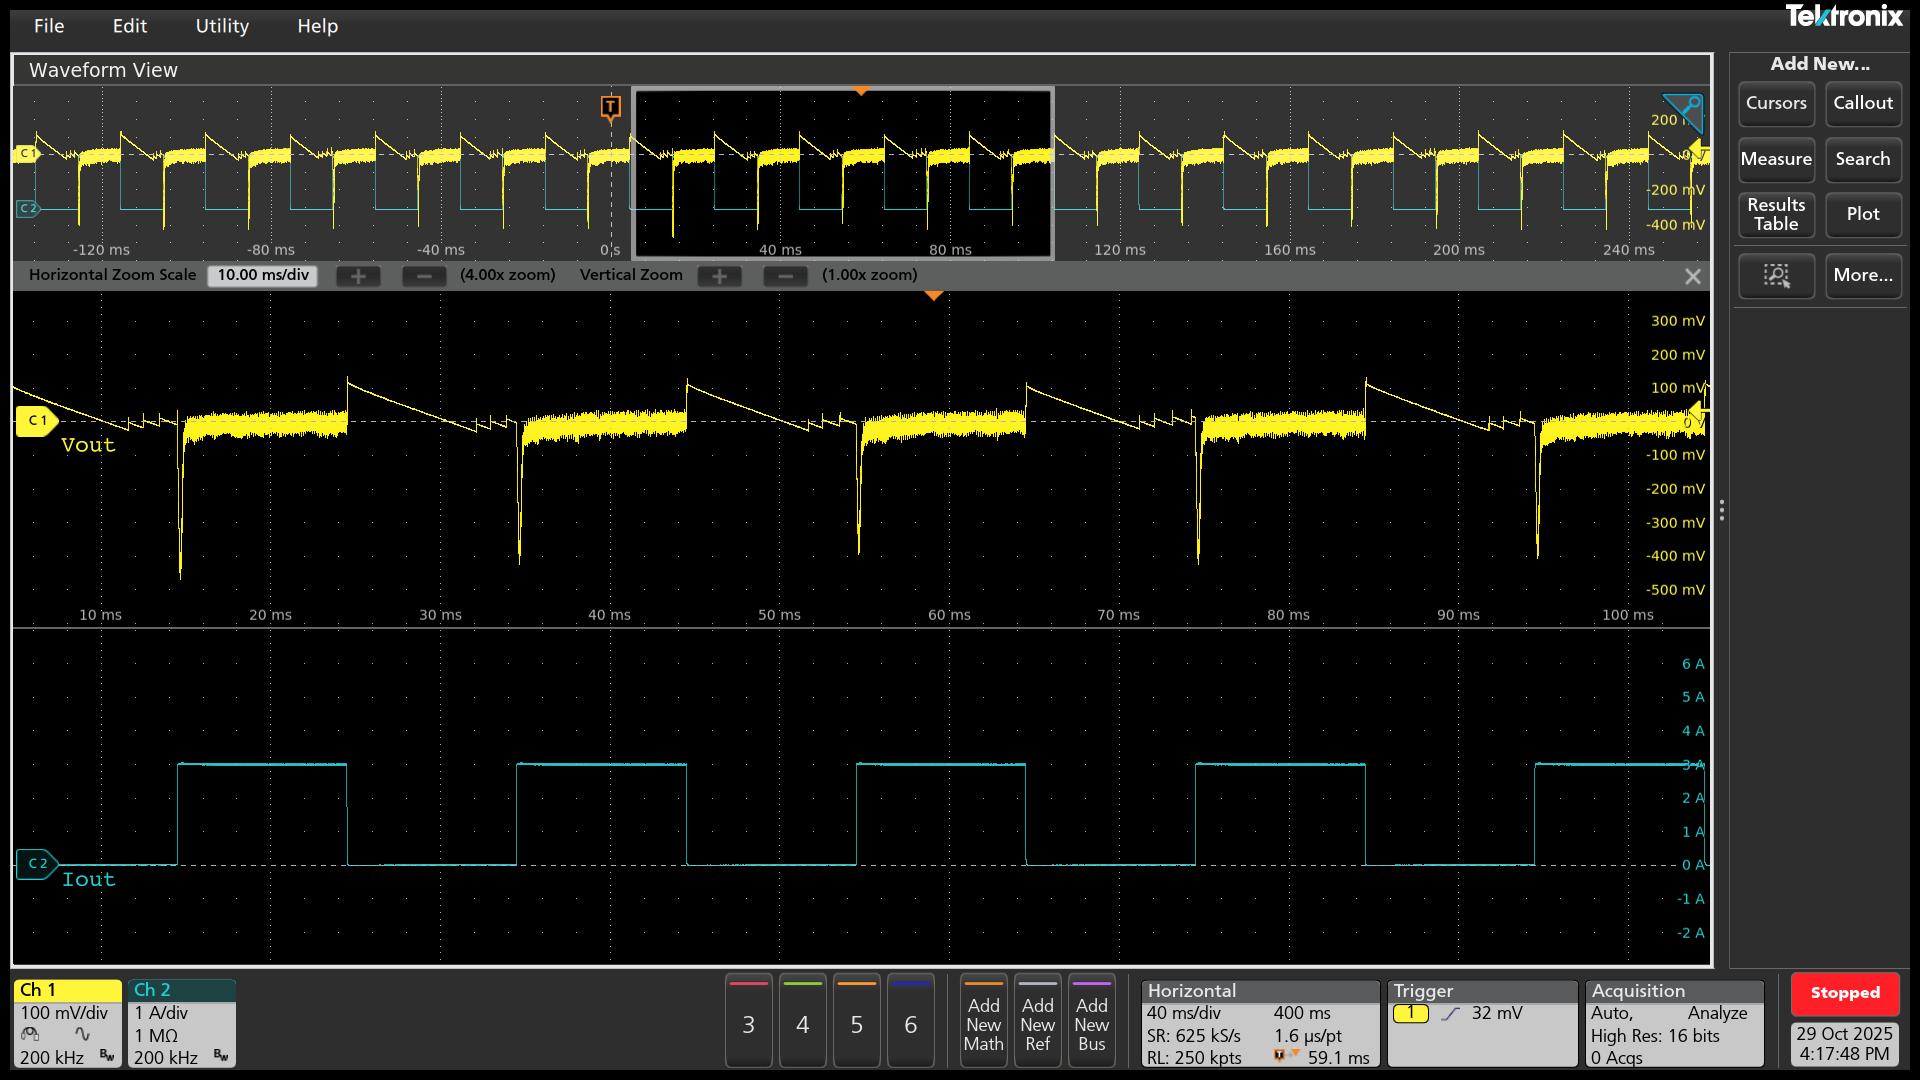Open the trigger source 1 selector
The image size is (1920, 1080).
(1411, 1013)
